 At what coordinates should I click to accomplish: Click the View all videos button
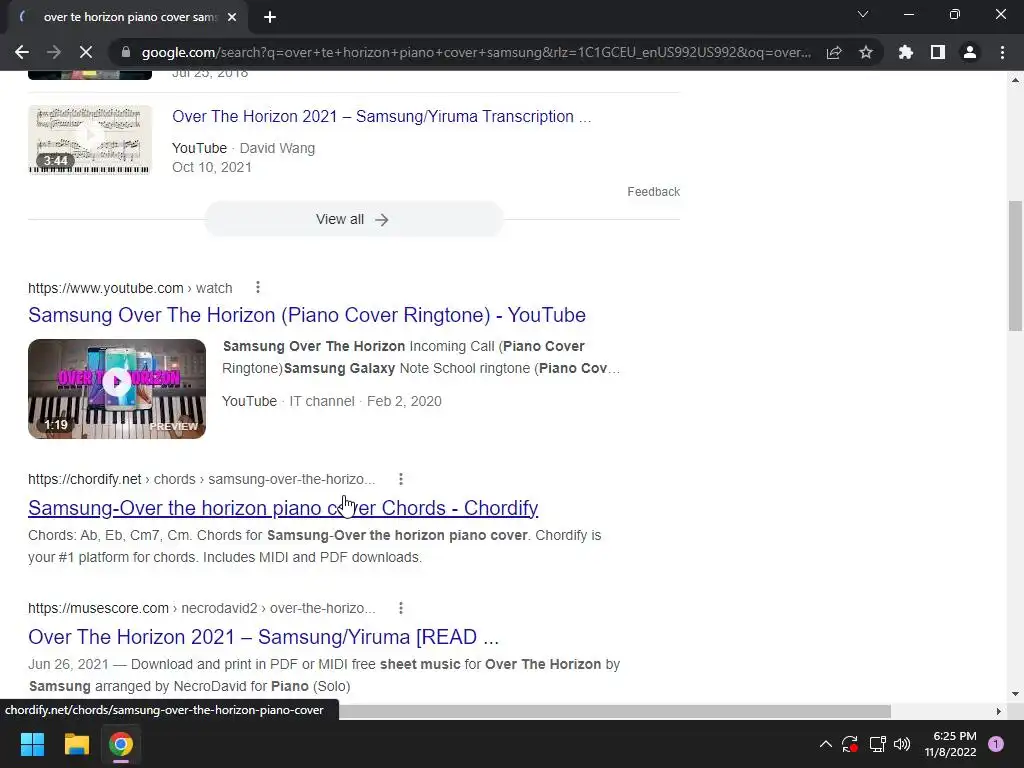354,219
